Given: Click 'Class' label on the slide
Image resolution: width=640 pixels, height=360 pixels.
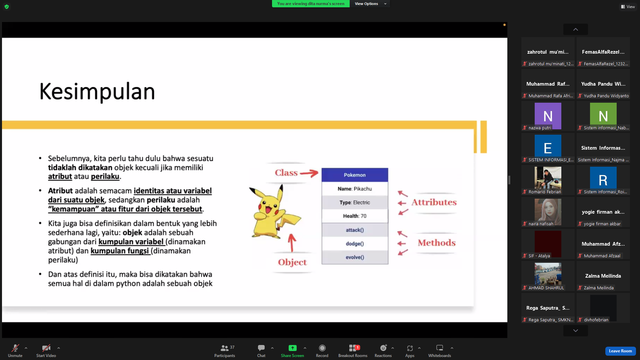Looking at the screenshot, I should 286,173.
